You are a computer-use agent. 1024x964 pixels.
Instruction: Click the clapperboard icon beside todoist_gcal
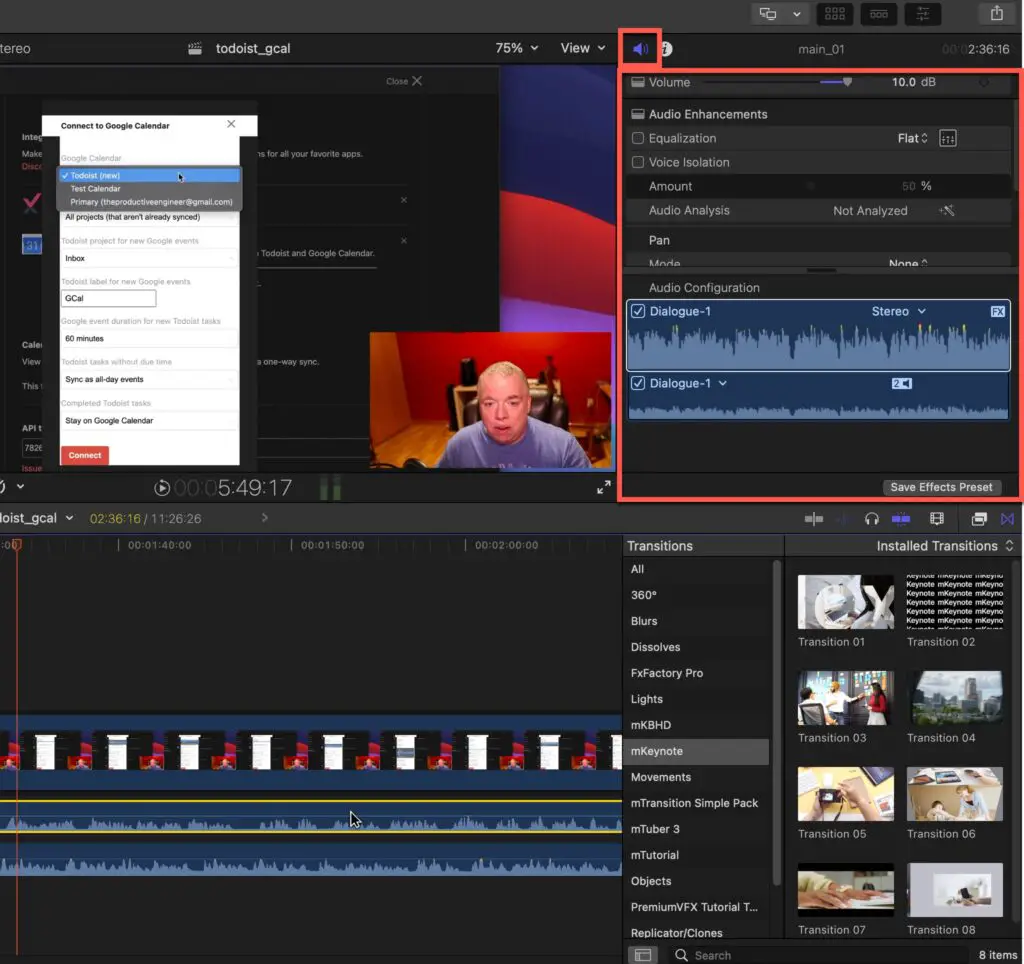tap(195, 48)
